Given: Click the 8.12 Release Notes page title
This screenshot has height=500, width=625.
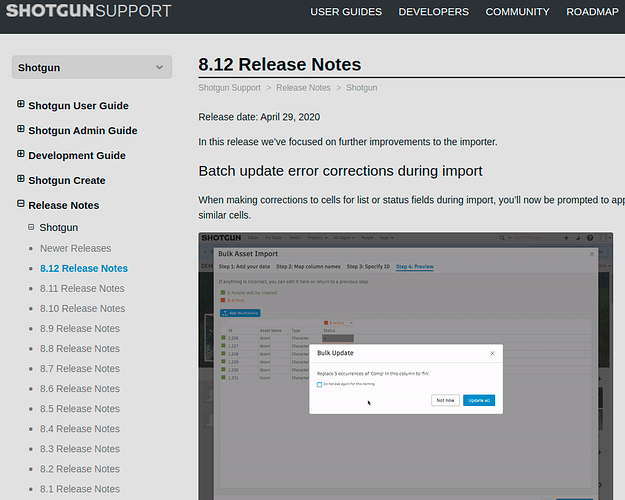Looking at the screenshot, I should coord(280,65).
